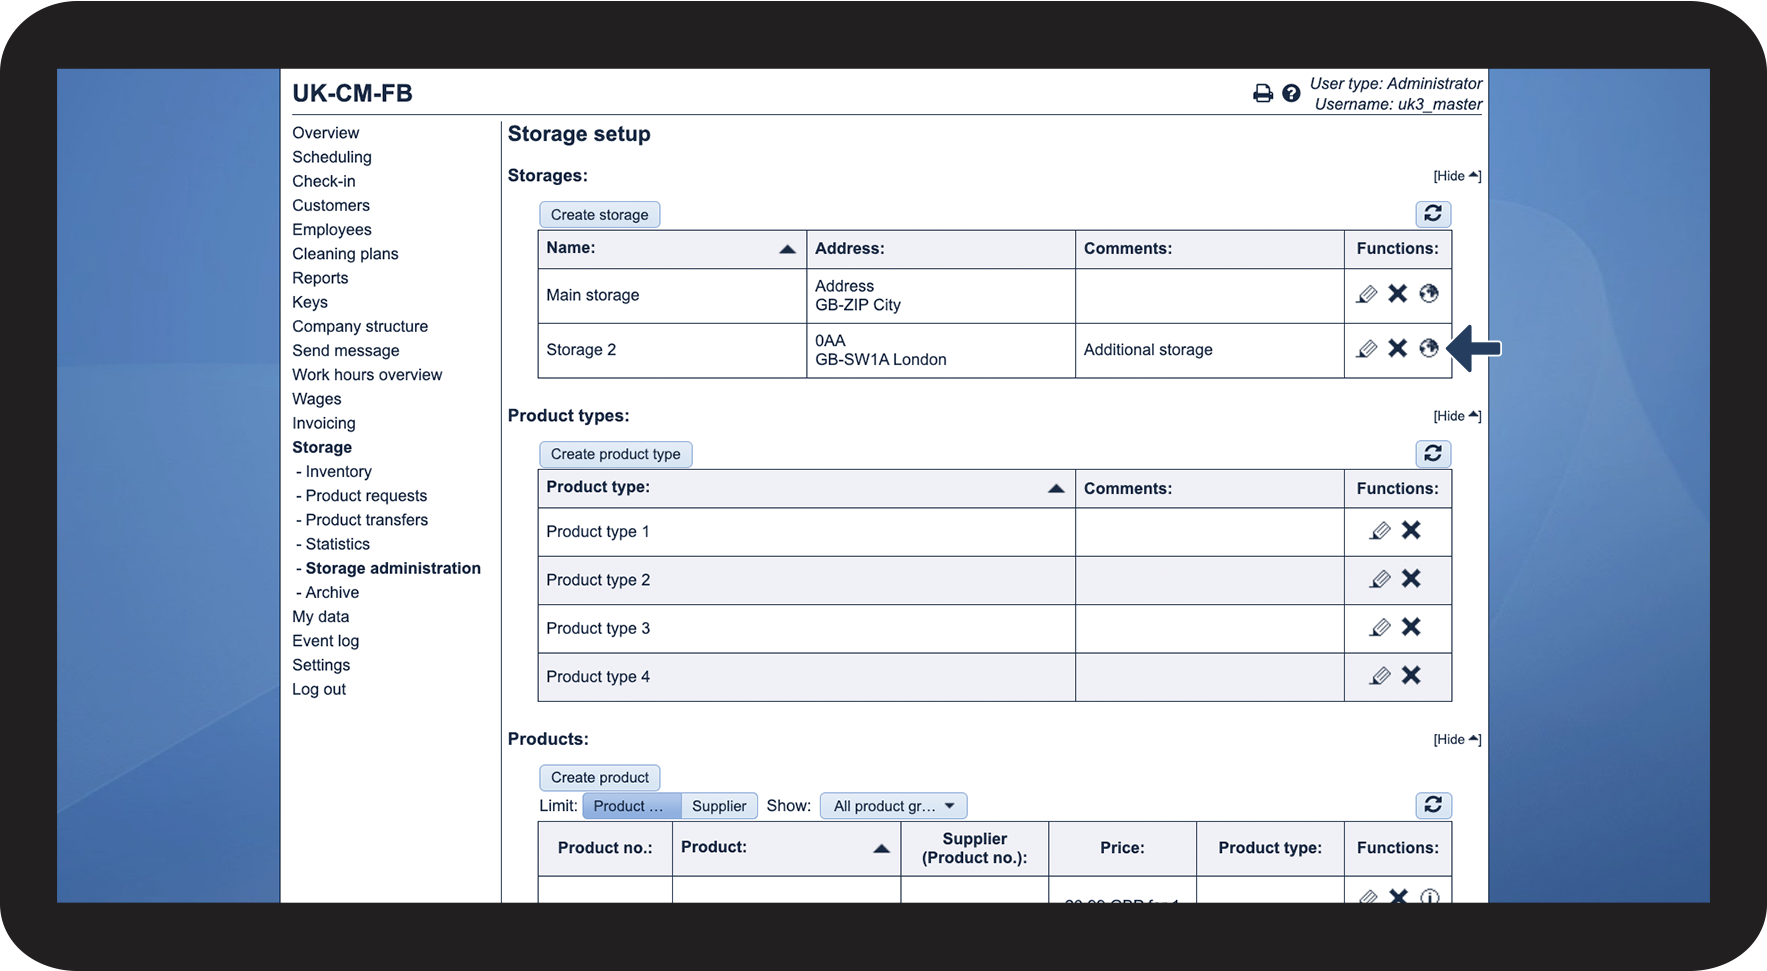Sort storages by Name column arrow

tap(787, 249)
